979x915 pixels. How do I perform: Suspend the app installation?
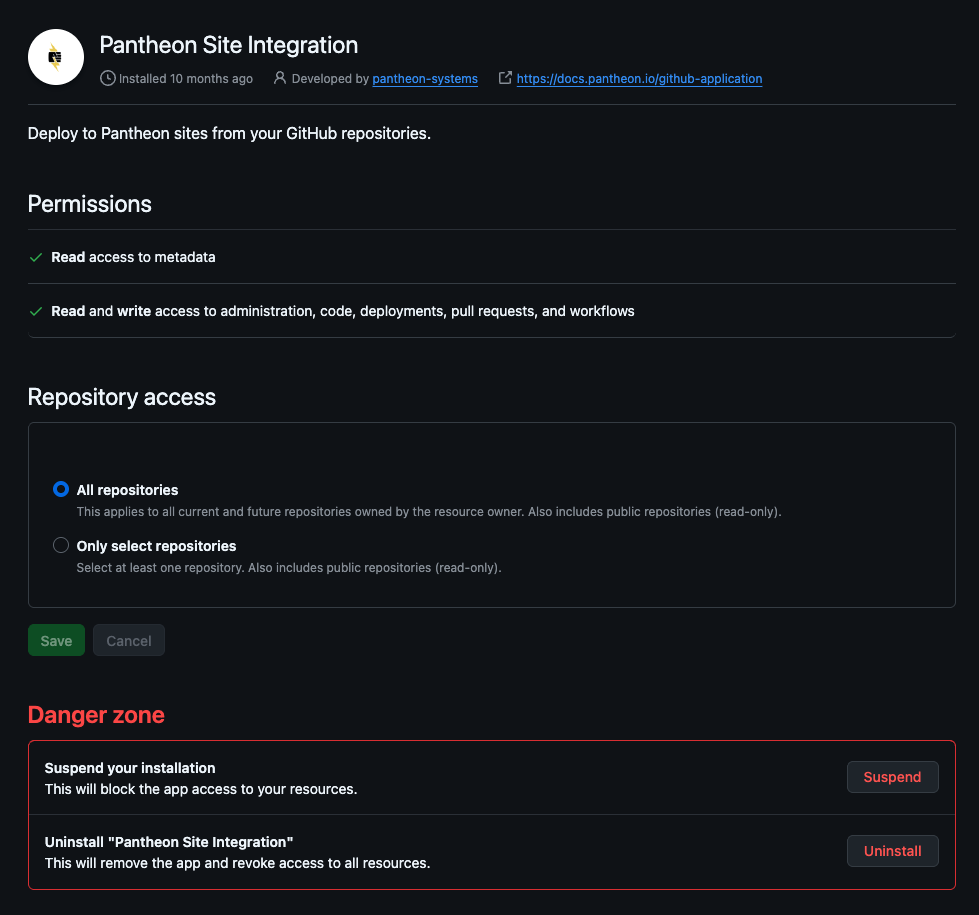(x=892, y=777)
